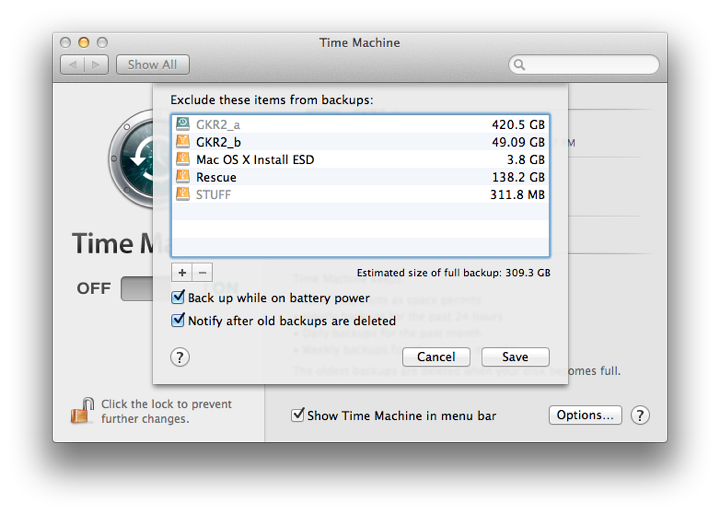The image size is (720, 515).
Task: Click the magnifying glass search icon
Action: [x=519, y=65]
